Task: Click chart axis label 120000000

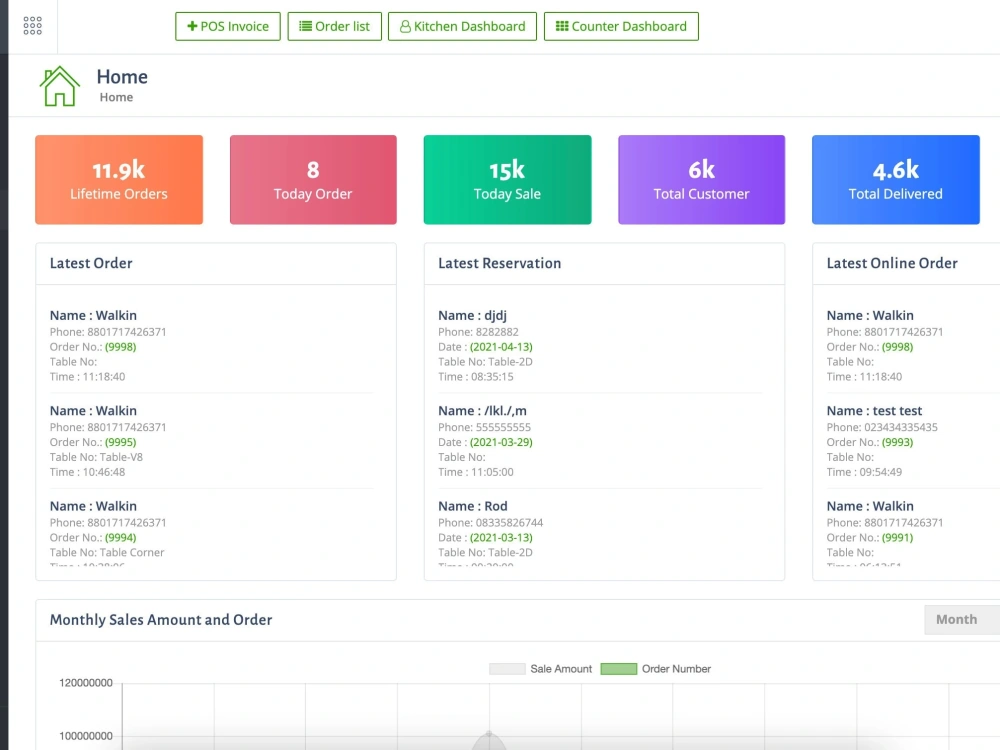Action: (x=85, y=683)
